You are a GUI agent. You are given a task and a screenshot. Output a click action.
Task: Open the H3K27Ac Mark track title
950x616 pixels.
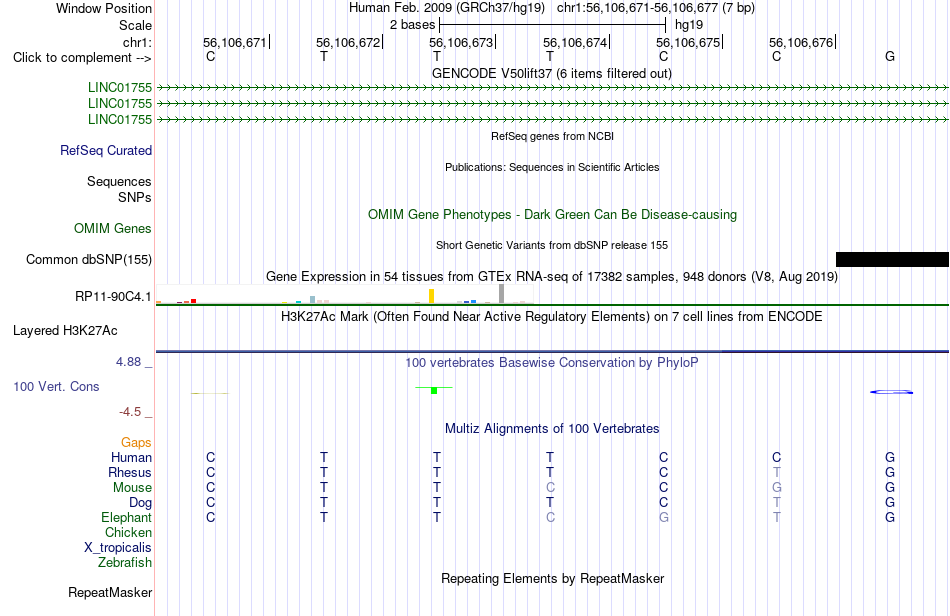552,316
